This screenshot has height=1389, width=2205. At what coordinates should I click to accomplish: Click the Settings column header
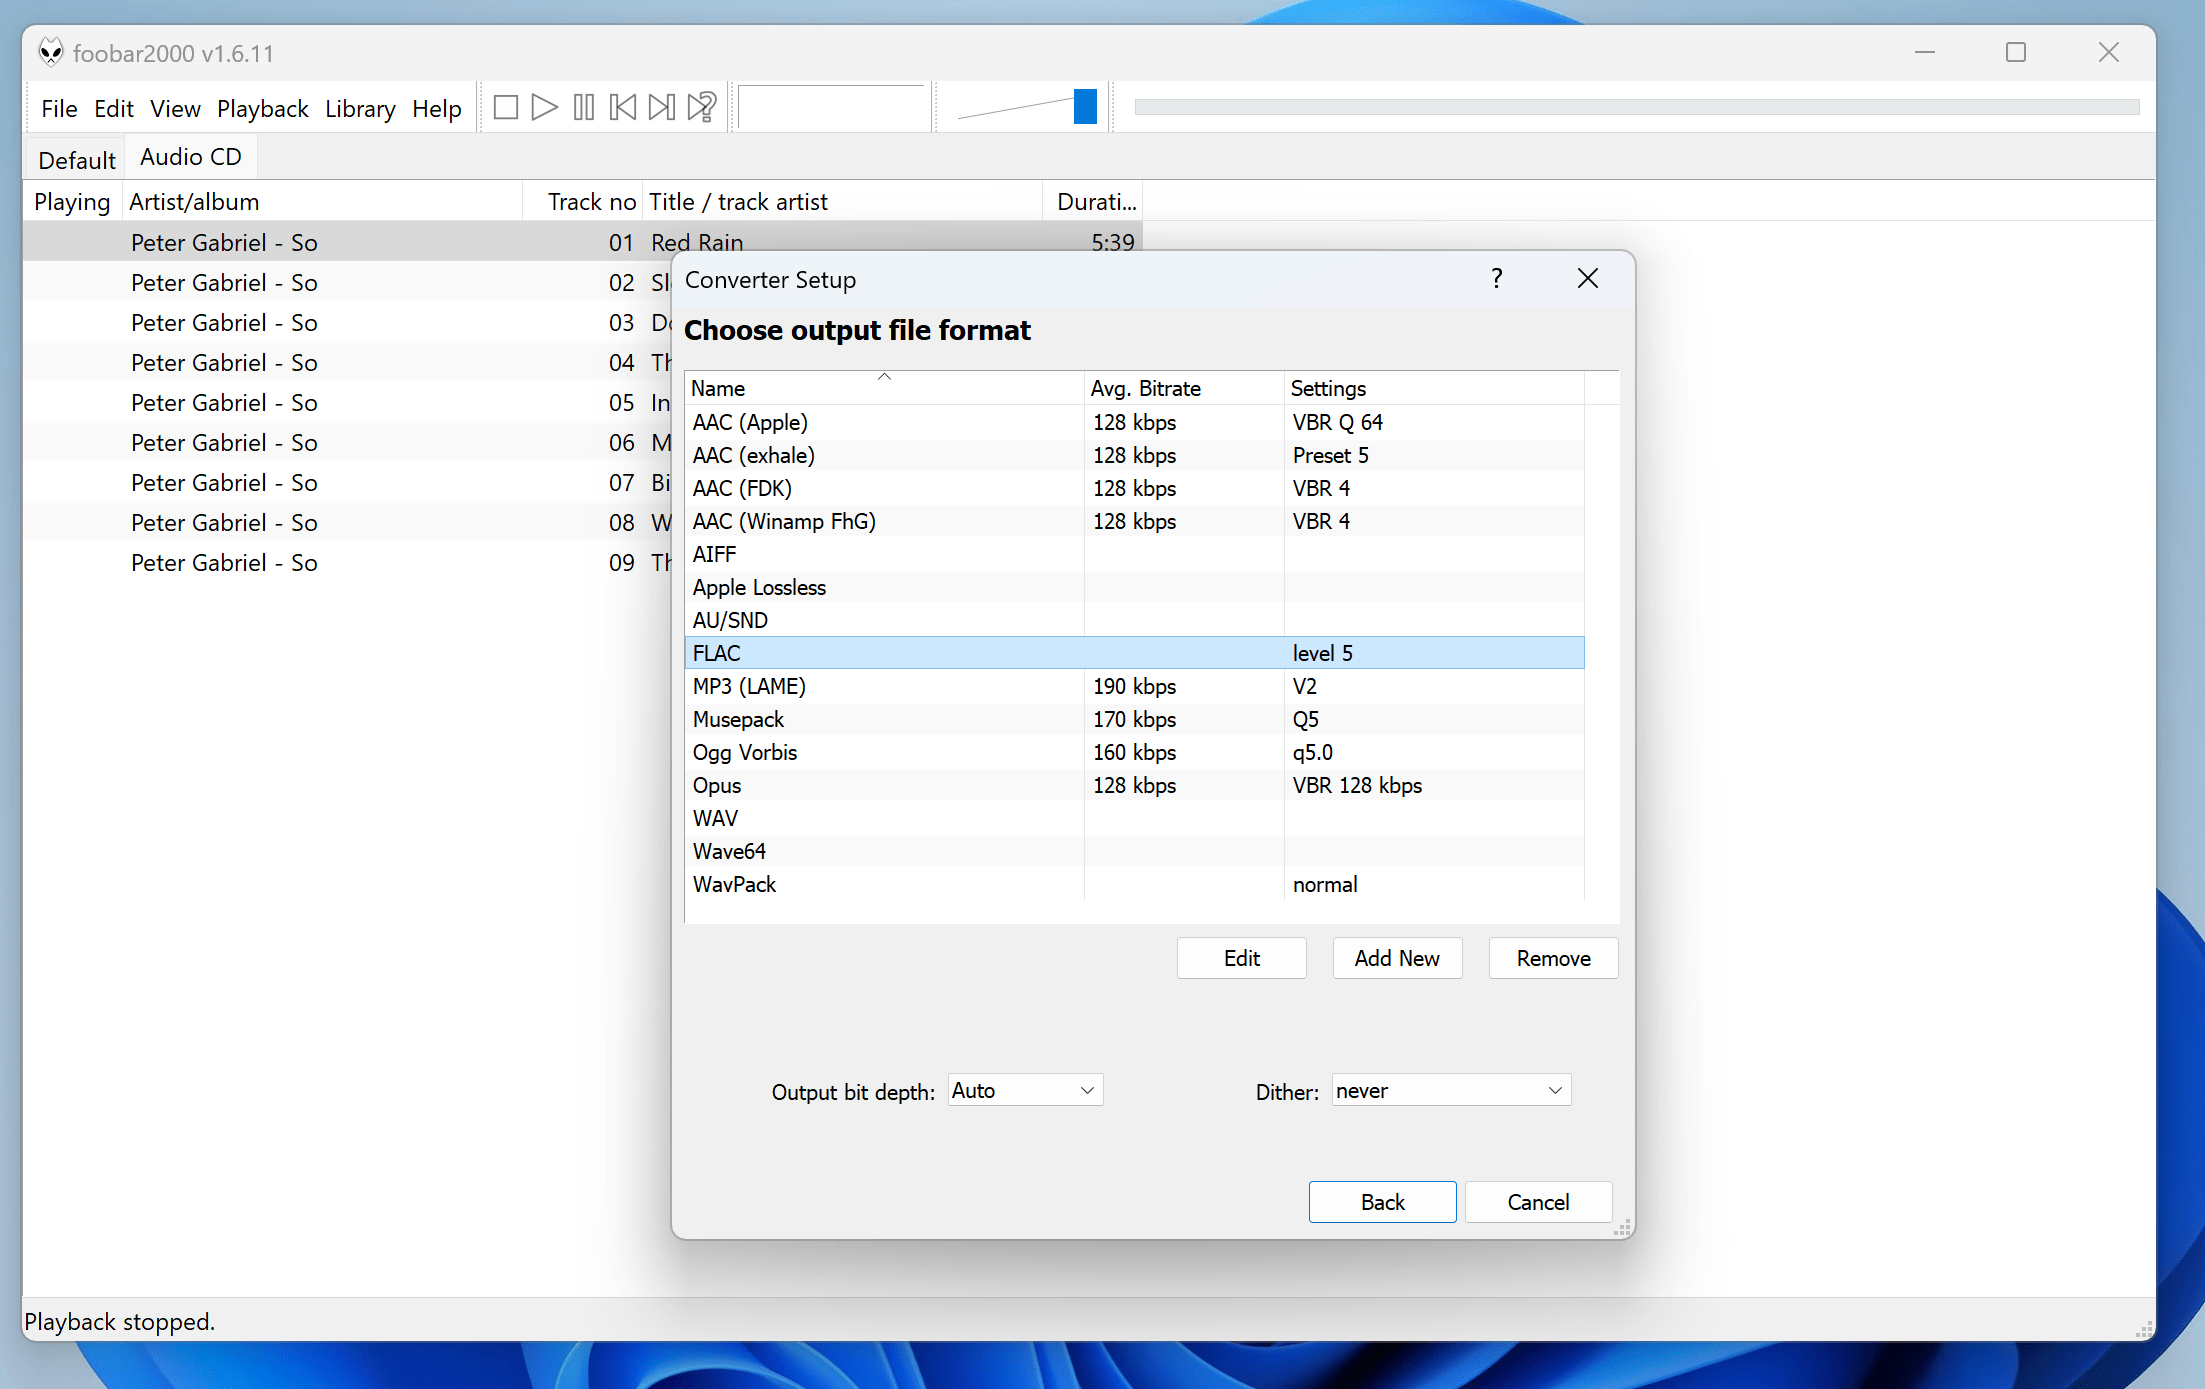[1434, 388]
